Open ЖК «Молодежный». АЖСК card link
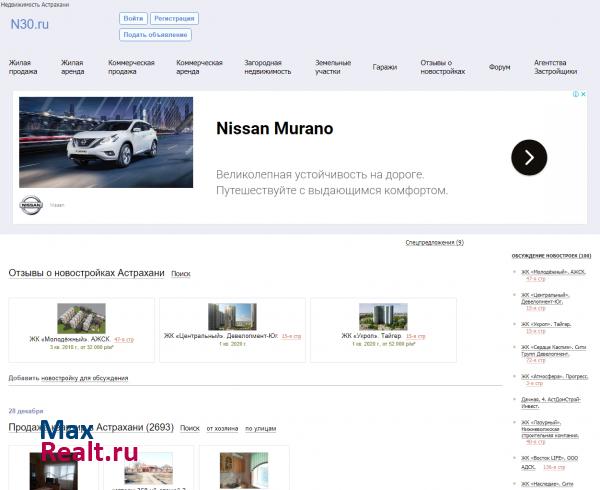 pyautogui.click(x=70, y=339)
